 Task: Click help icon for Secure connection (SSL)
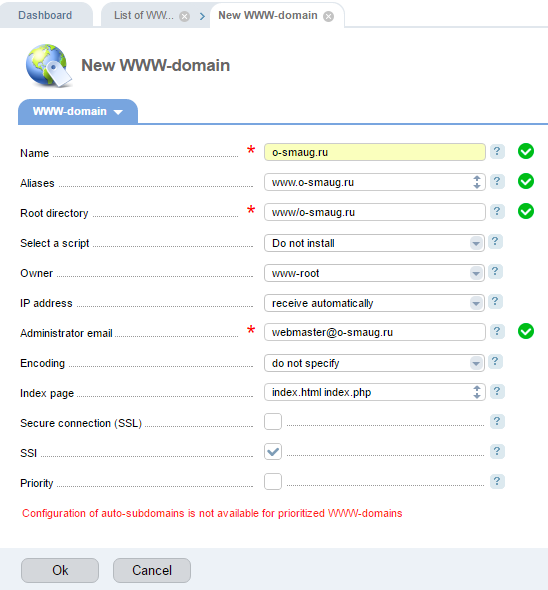coord(497,421)
